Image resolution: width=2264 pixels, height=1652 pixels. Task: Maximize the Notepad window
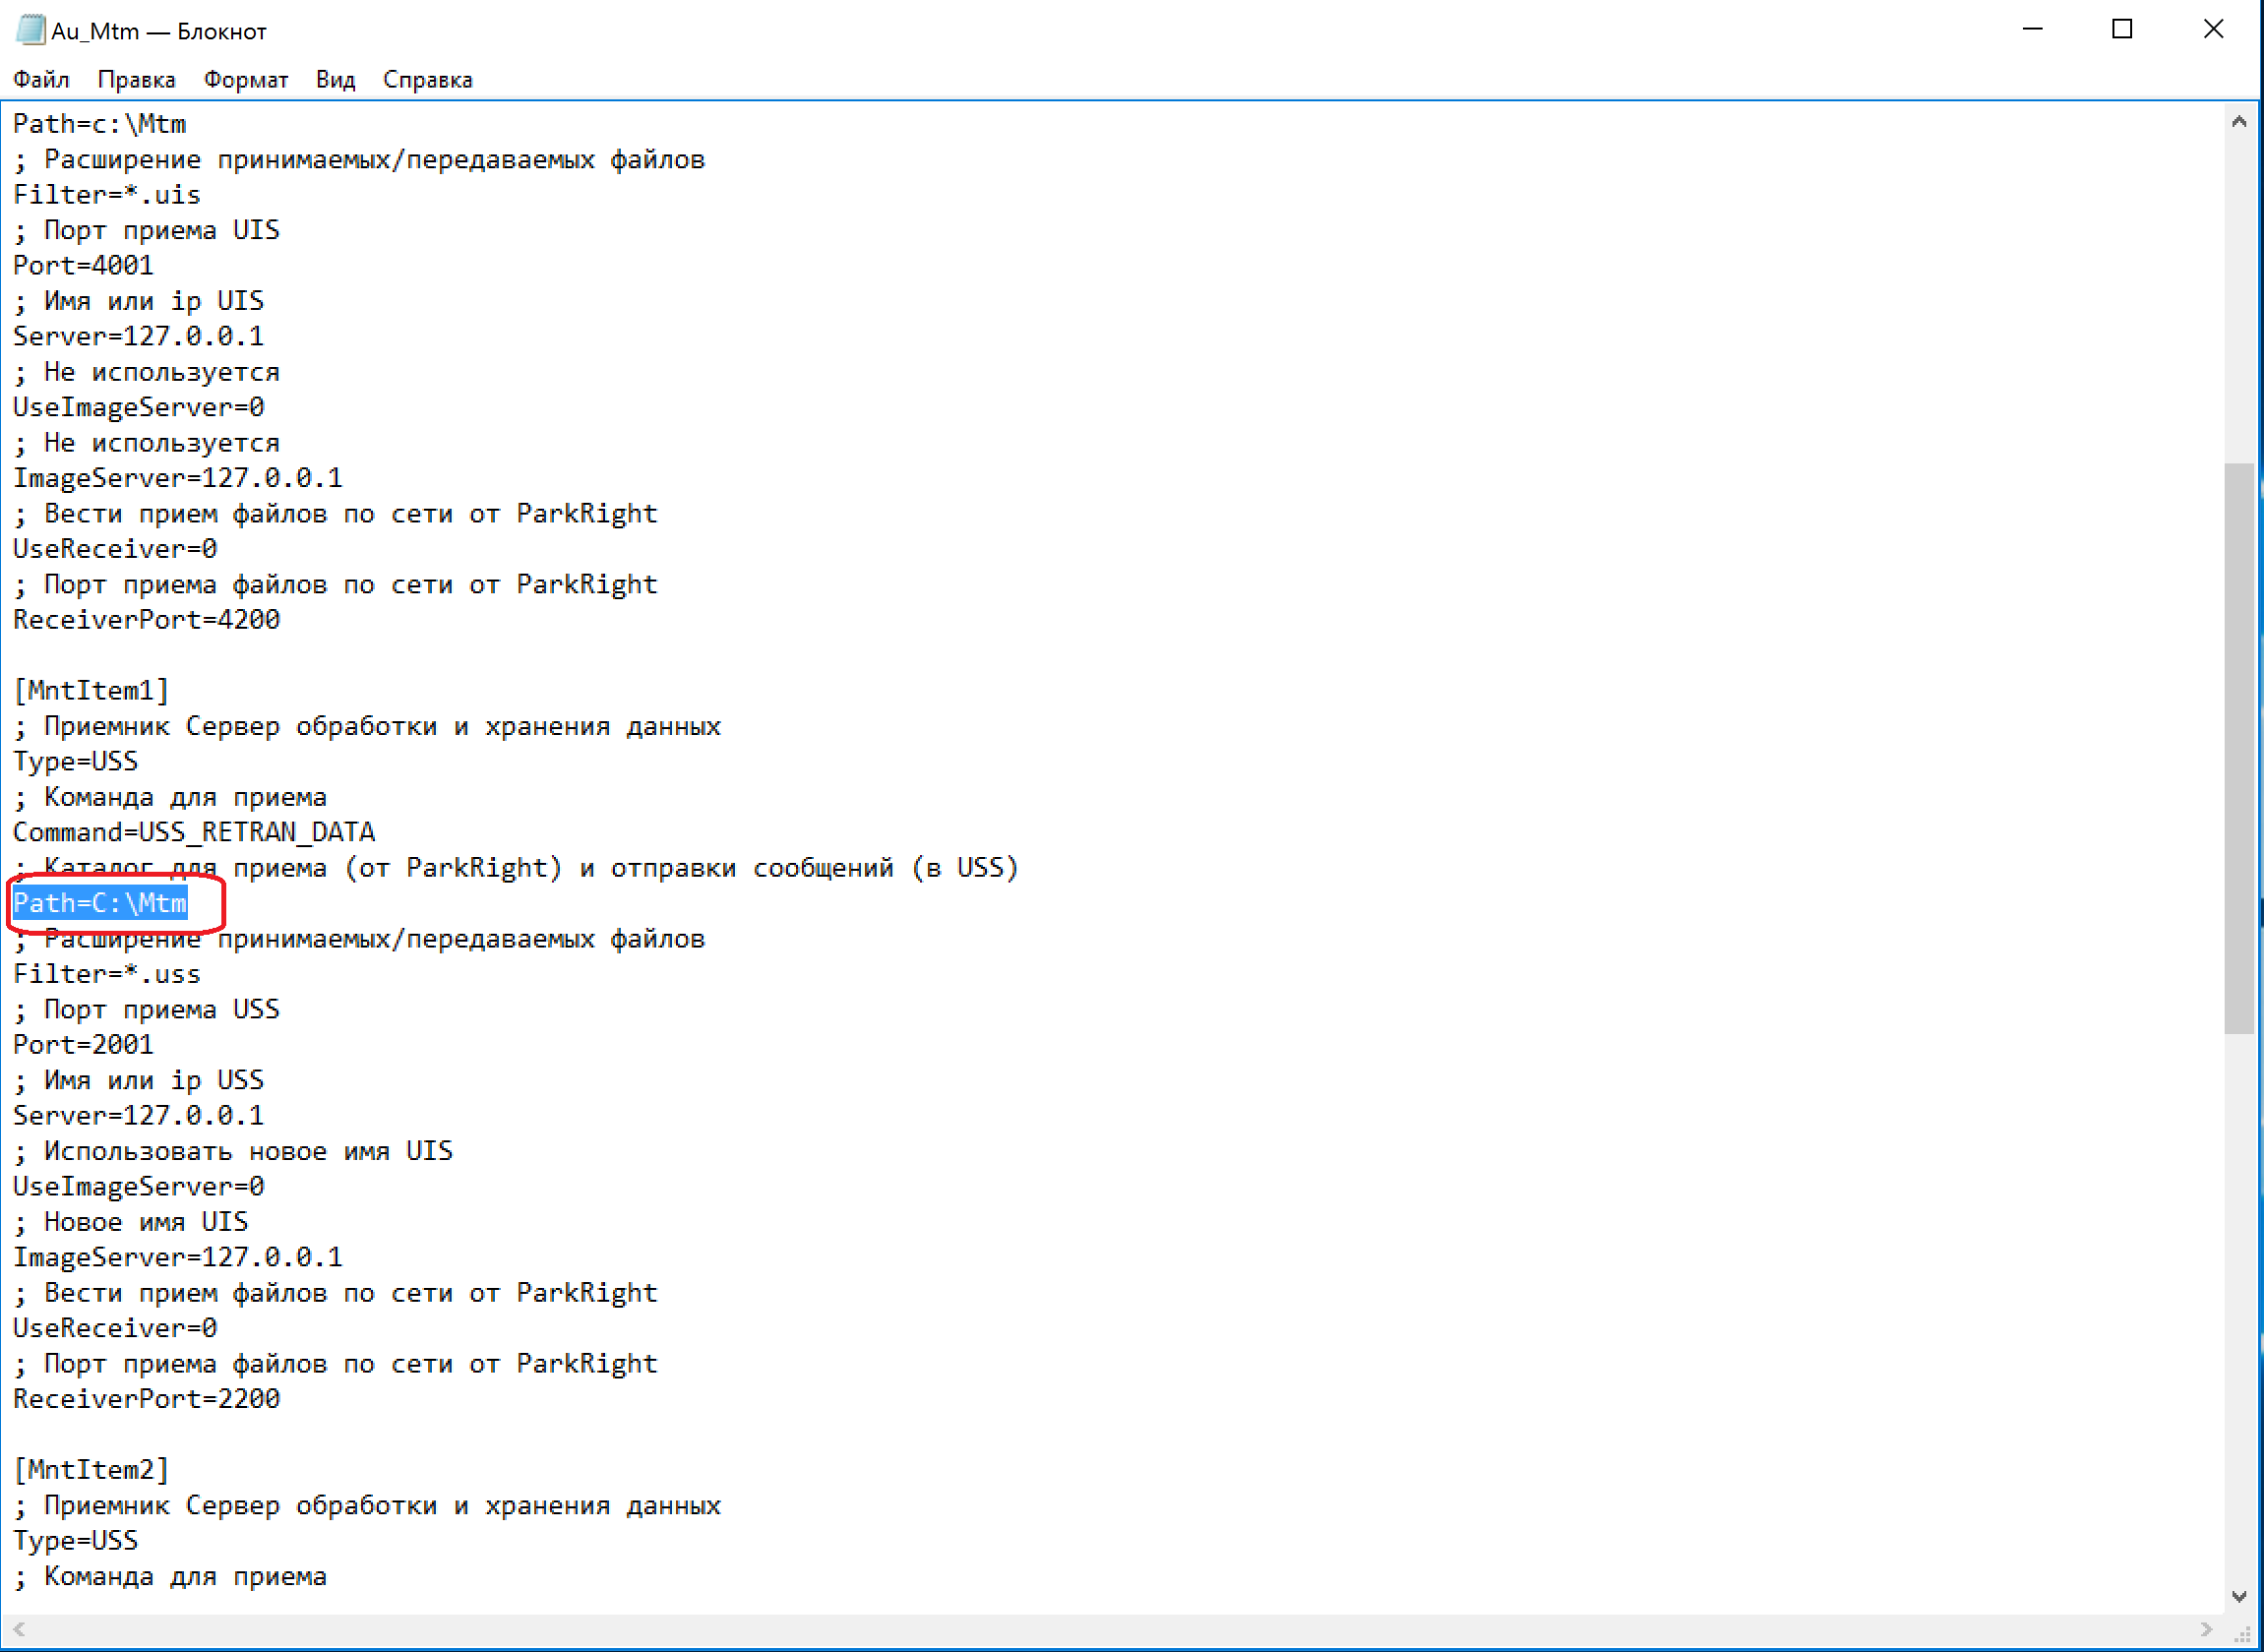click(2122, 30)
